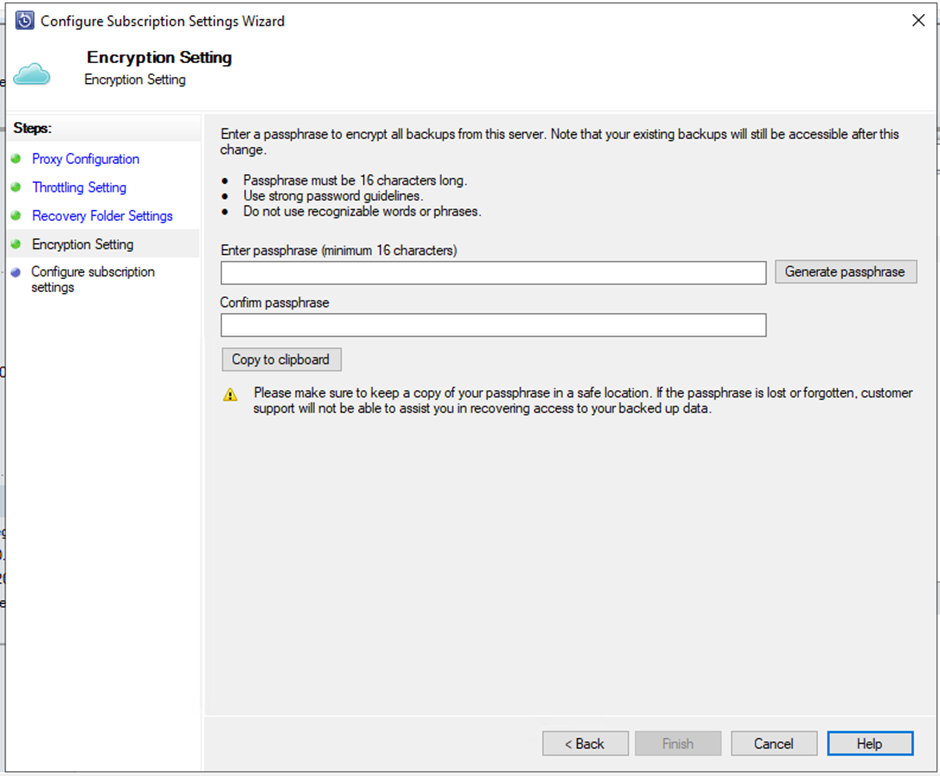Click the Finish button
The image size is (940, 776).
click(678, 743)
